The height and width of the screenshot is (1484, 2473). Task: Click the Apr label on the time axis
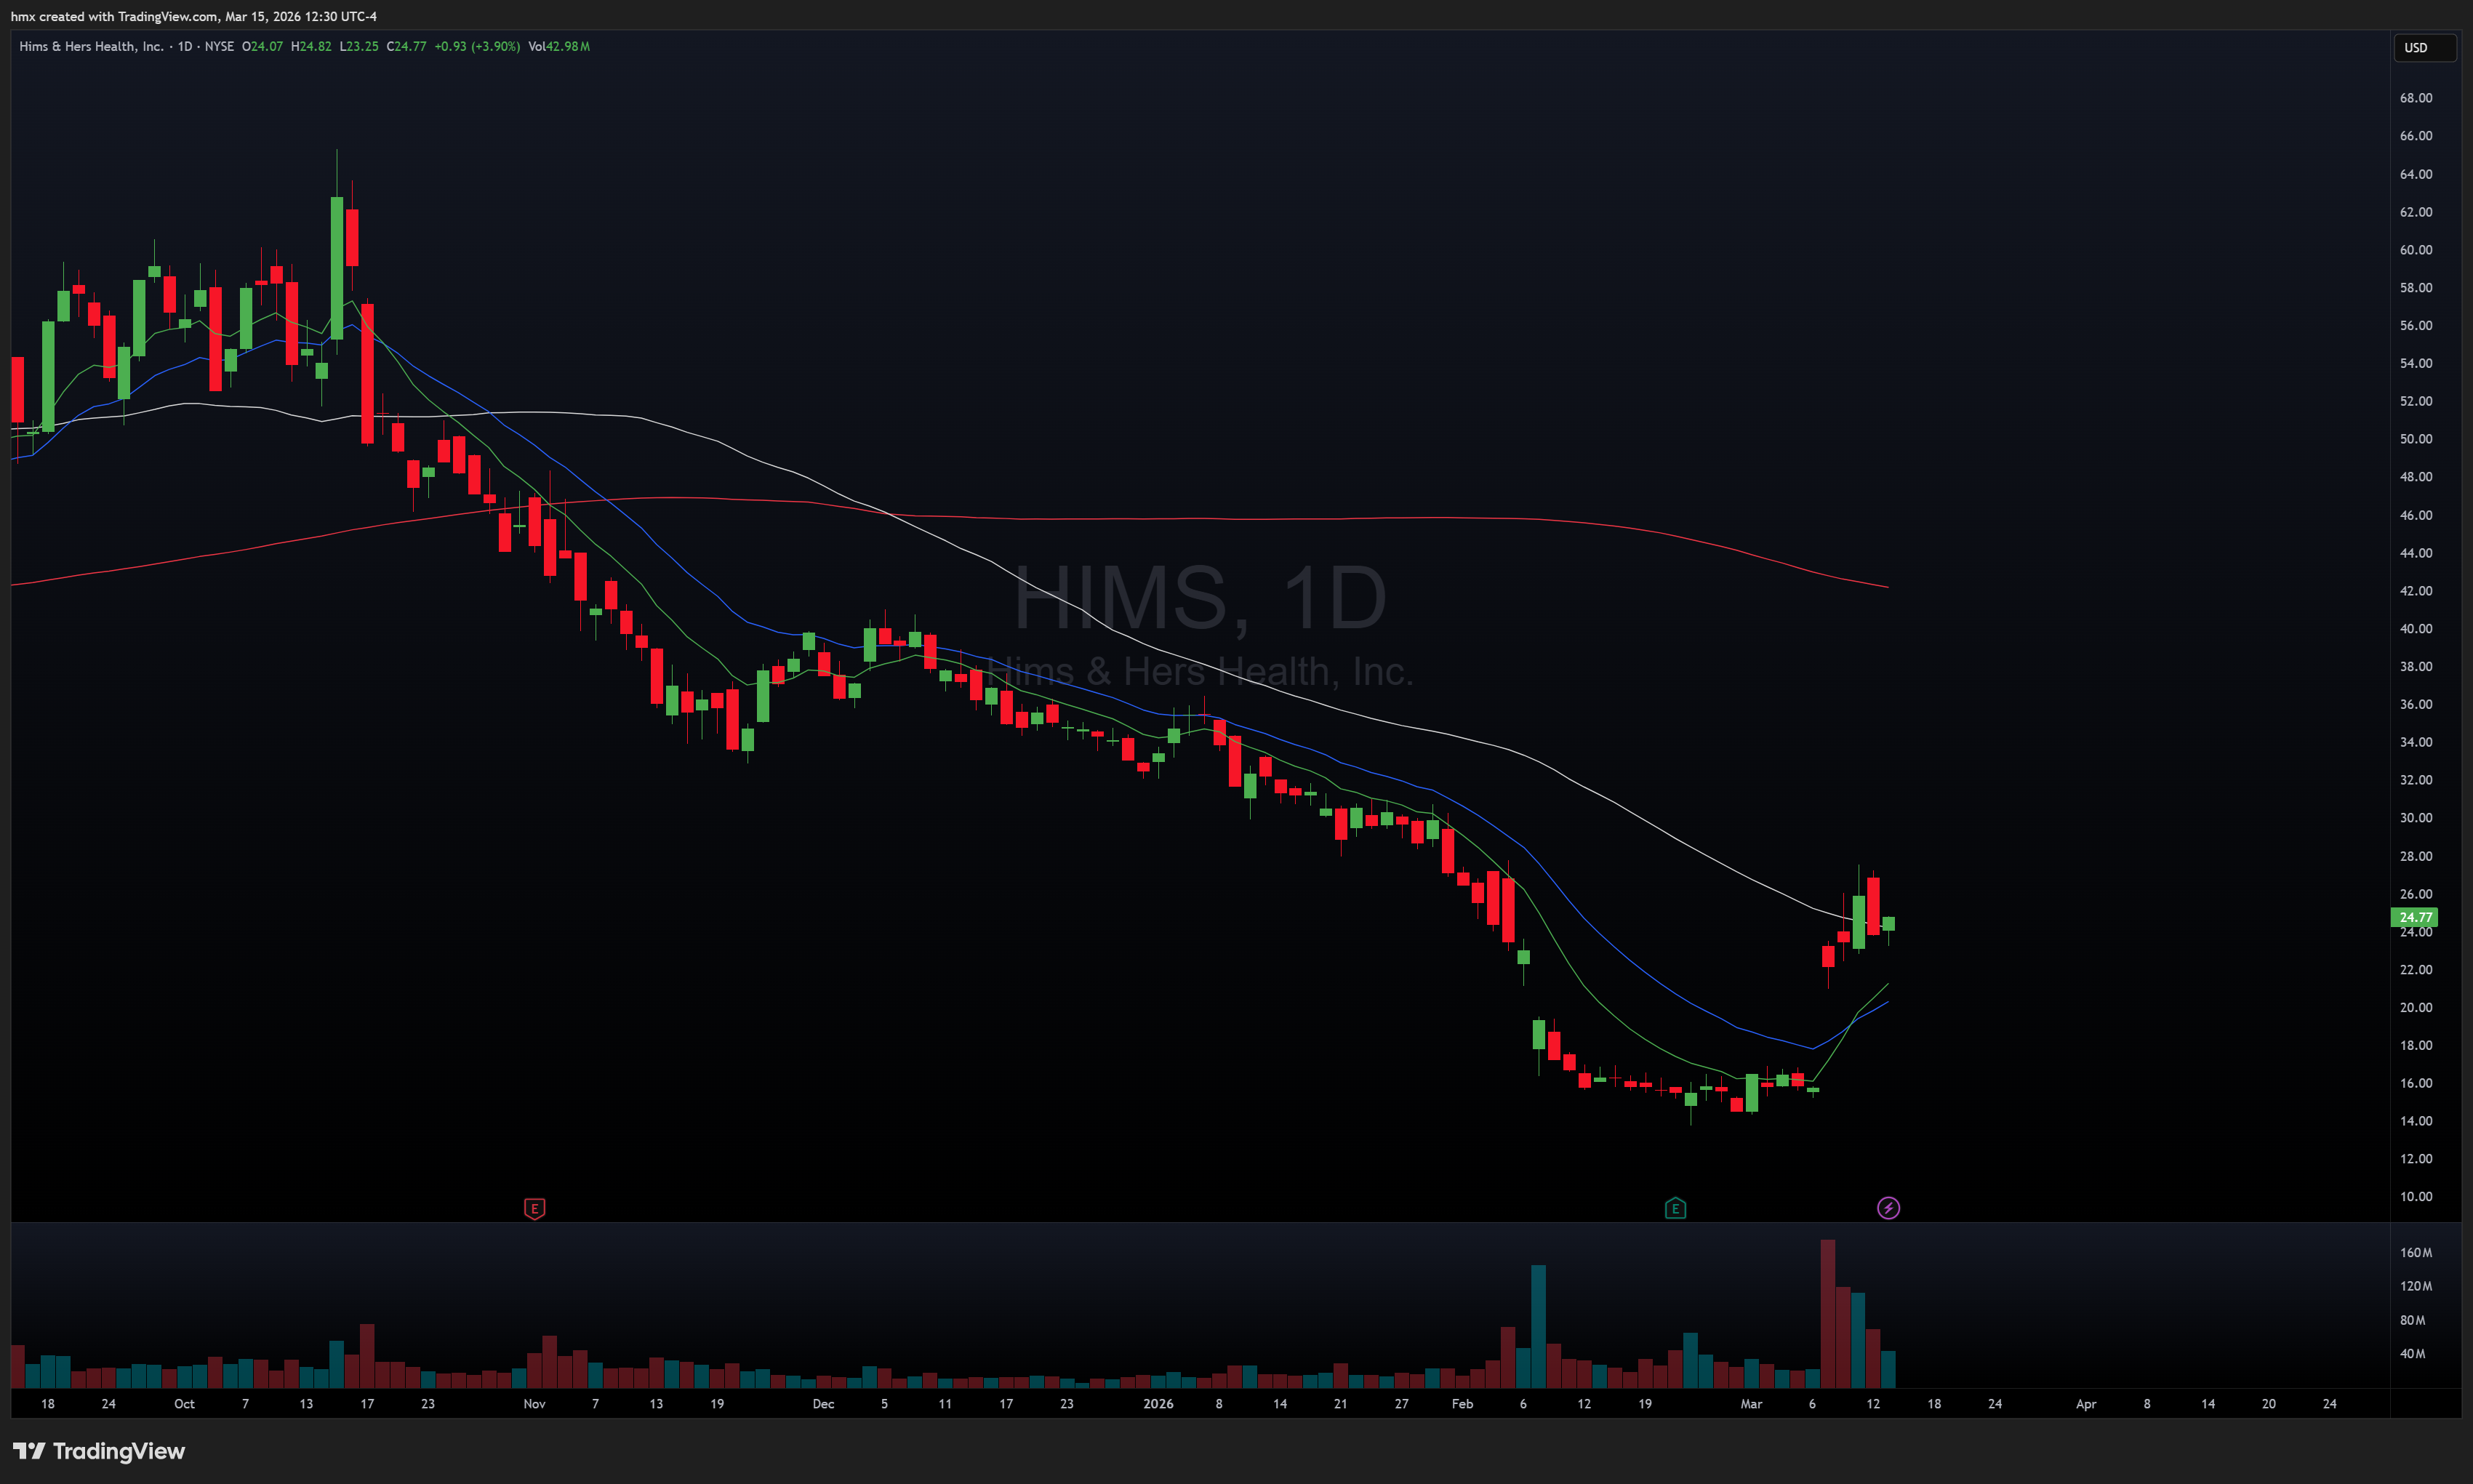[x=2085, y=1404]
